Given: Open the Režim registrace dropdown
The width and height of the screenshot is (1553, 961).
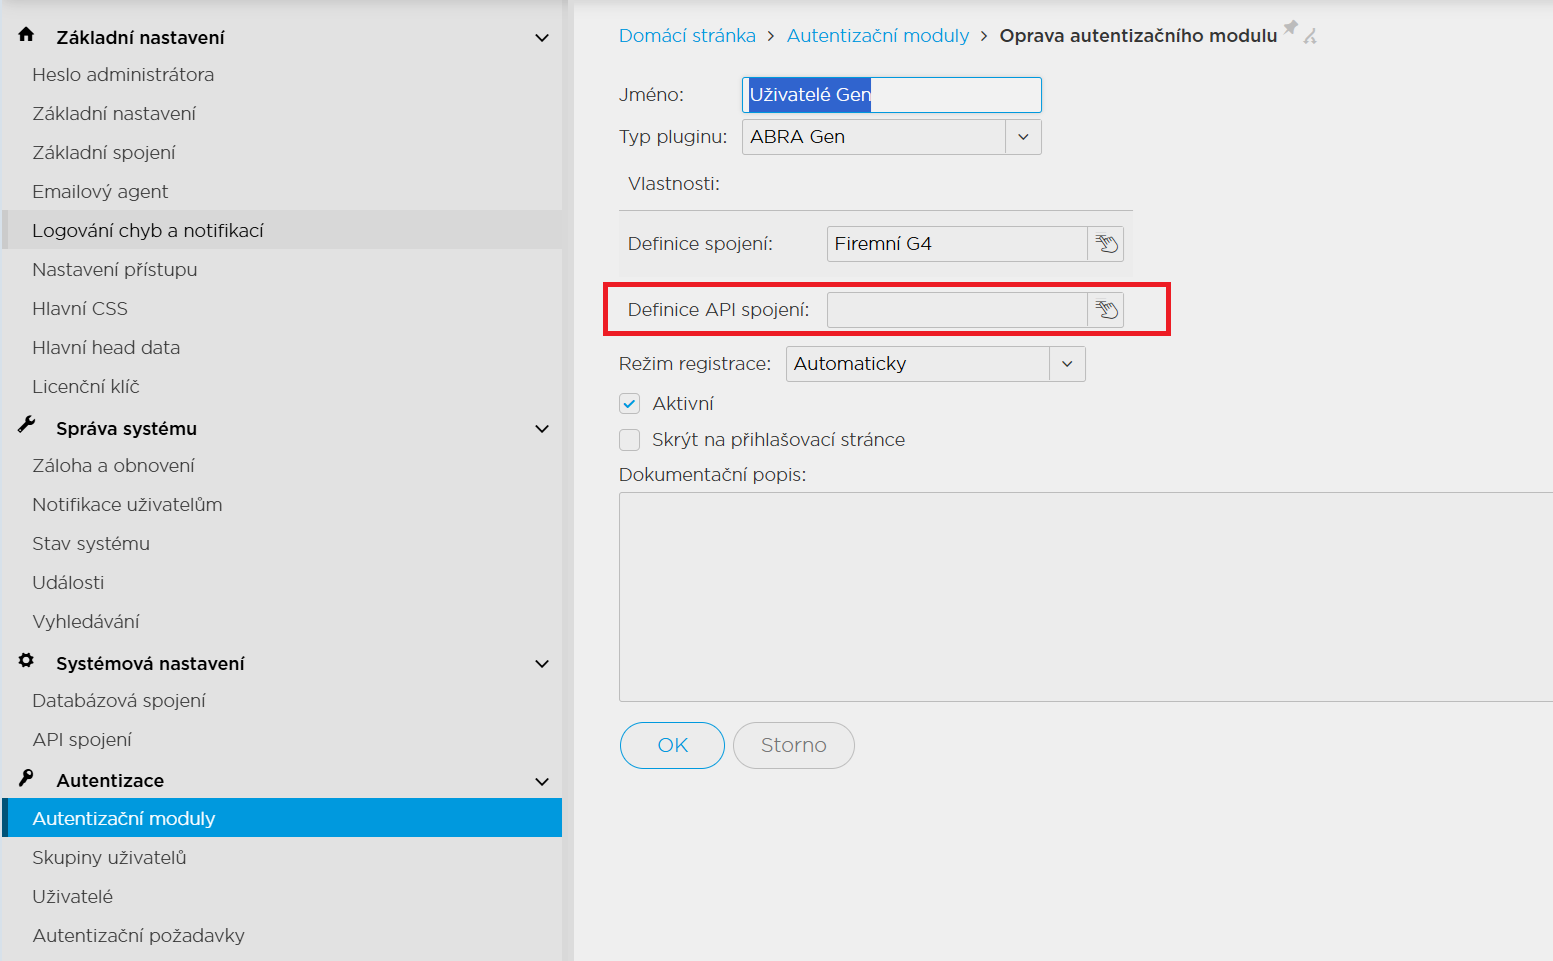Looking at the screenshot, I should 1066,364.
